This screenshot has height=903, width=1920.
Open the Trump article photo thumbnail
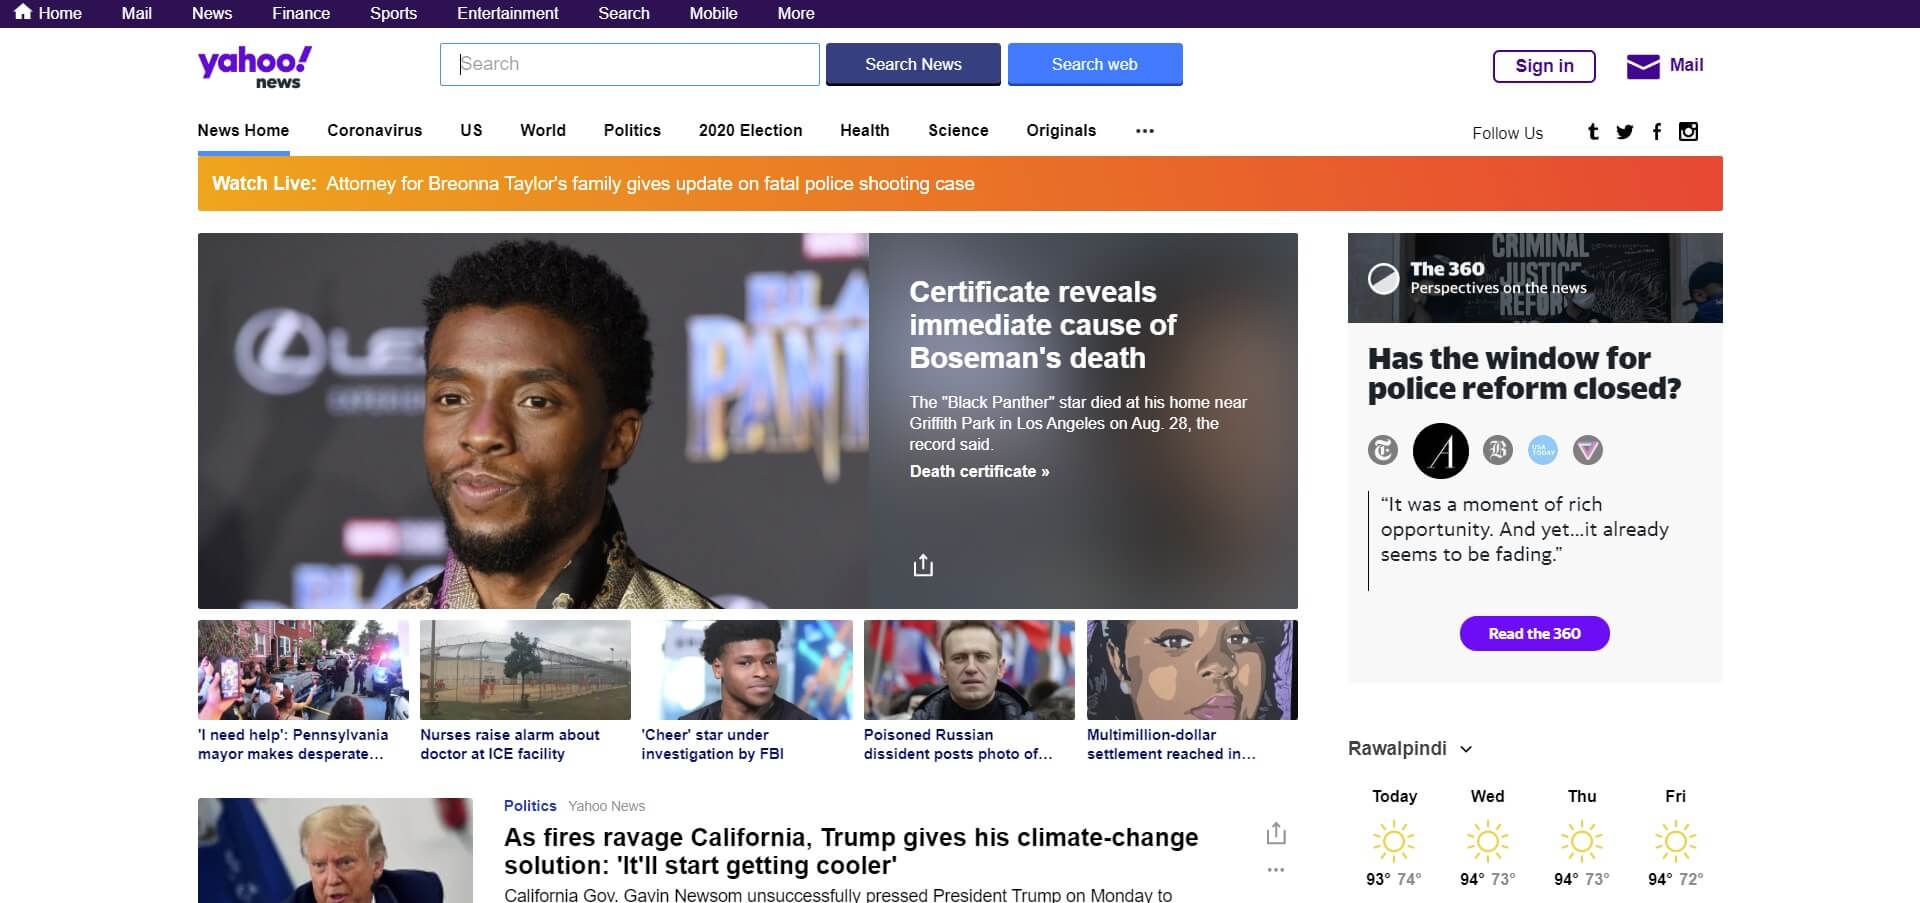(335, 850)
